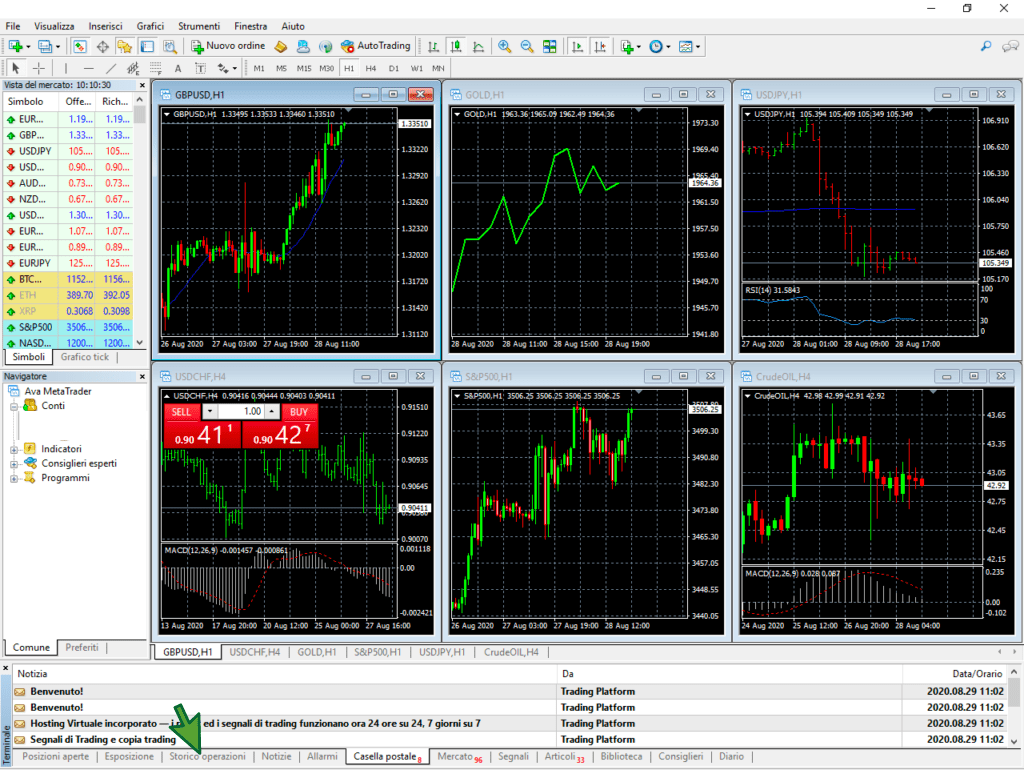The height and width of the screenshot is (770, 1024).
Task: Switch to the USDCHF,H4 chart tab
Action: (x=254, y=652)
